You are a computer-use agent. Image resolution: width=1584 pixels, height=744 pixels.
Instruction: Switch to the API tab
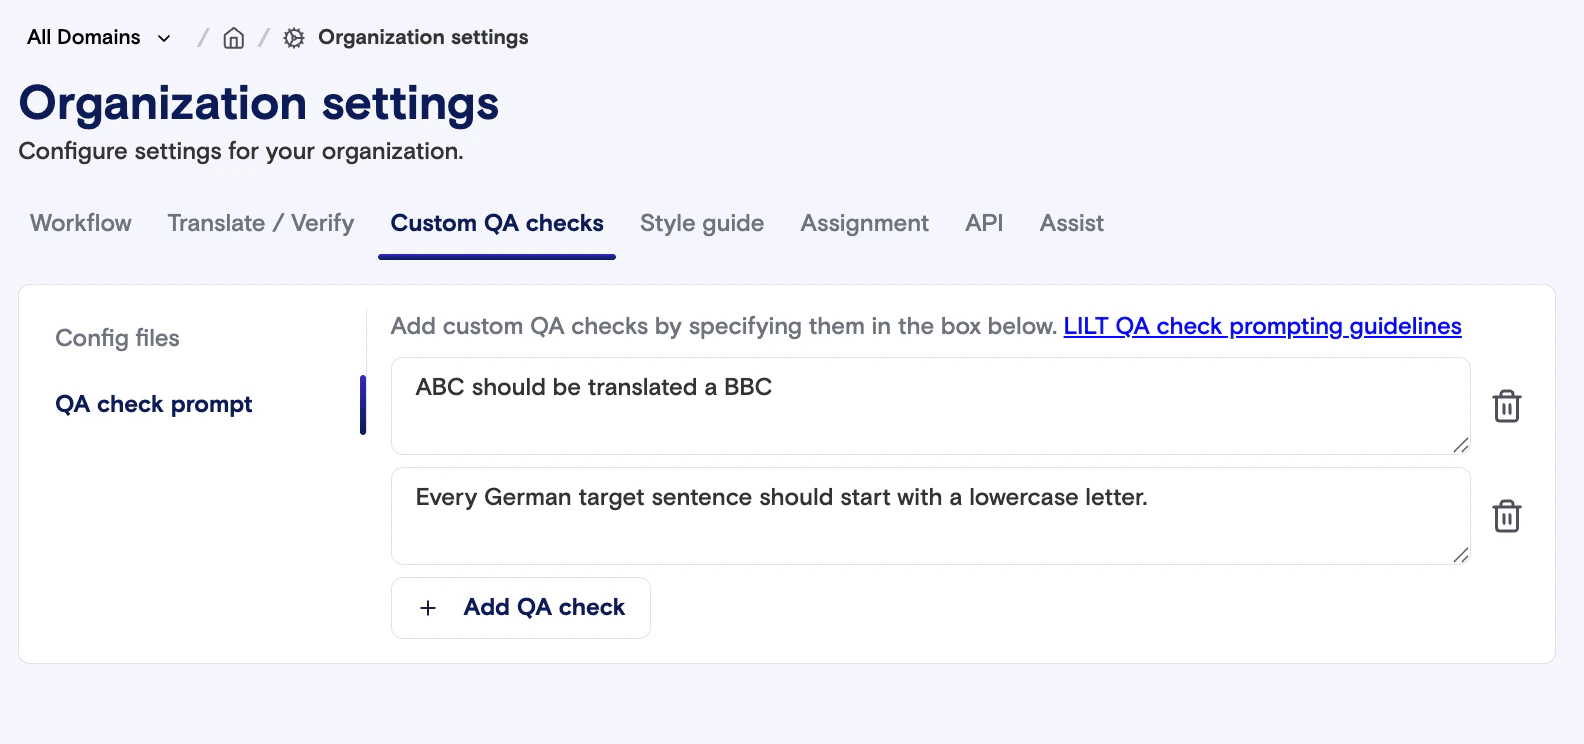click(984, 223)
